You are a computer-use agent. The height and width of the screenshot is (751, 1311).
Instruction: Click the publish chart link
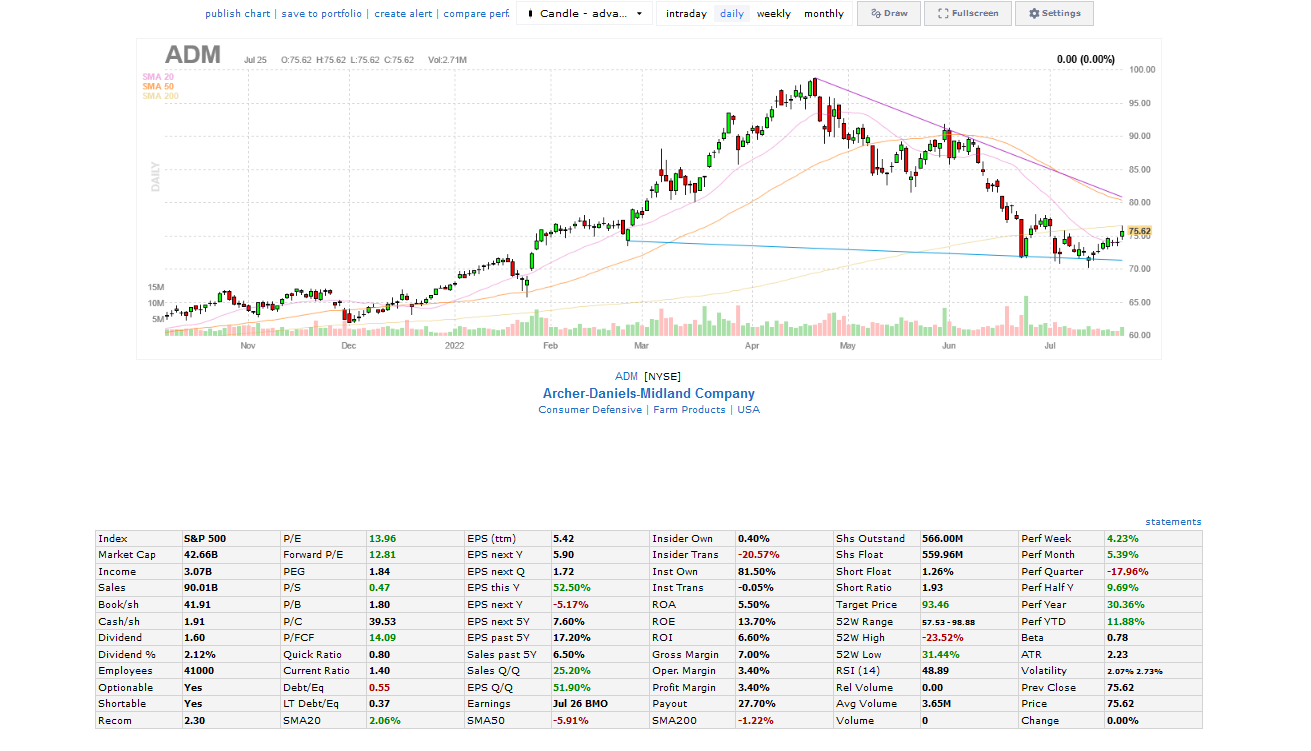point(238,14)
